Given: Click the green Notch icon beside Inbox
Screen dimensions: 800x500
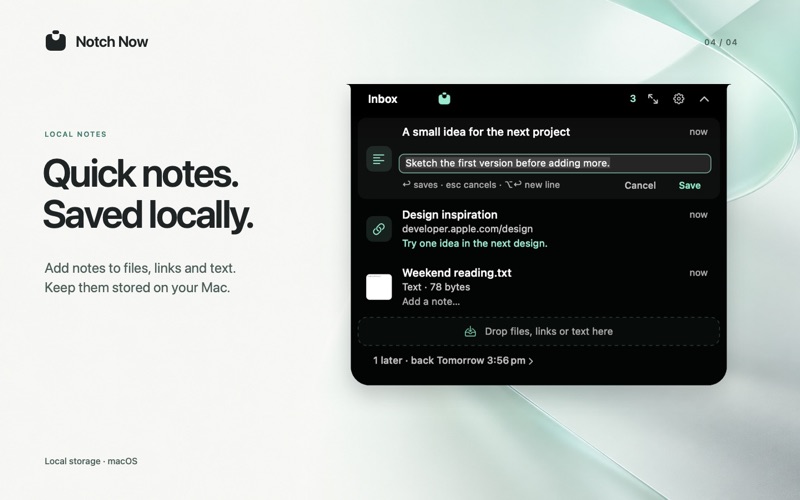Looking at the screenshot, I should (444, 98).
